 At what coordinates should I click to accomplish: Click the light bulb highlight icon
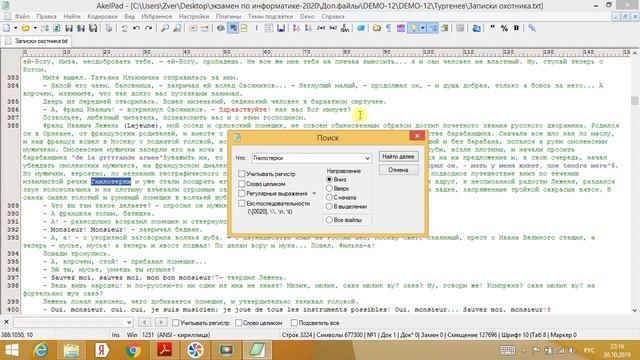pos(414,28)
